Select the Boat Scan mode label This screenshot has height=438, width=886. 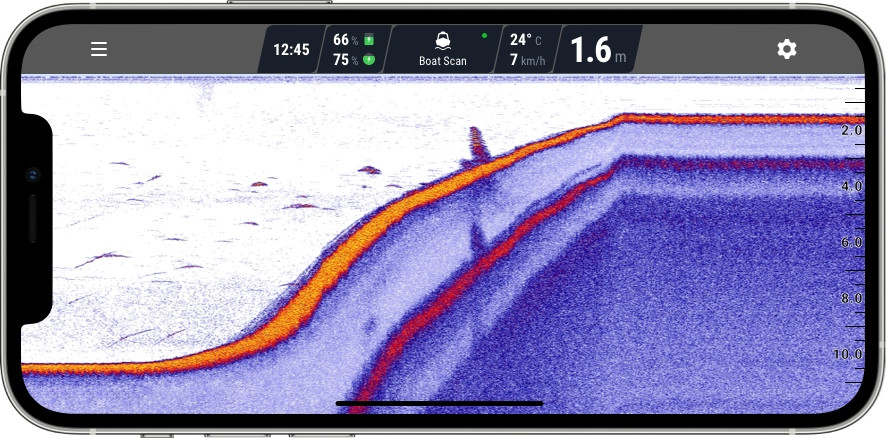(442, 61)
